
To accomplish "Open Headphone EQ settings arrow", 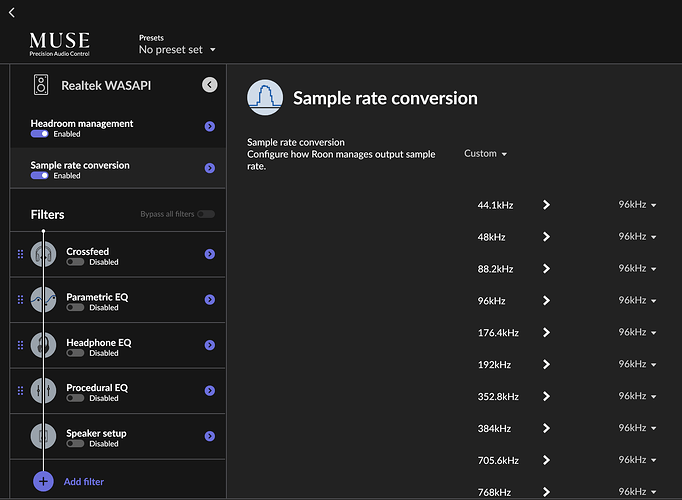I will [x=210, y=345].
